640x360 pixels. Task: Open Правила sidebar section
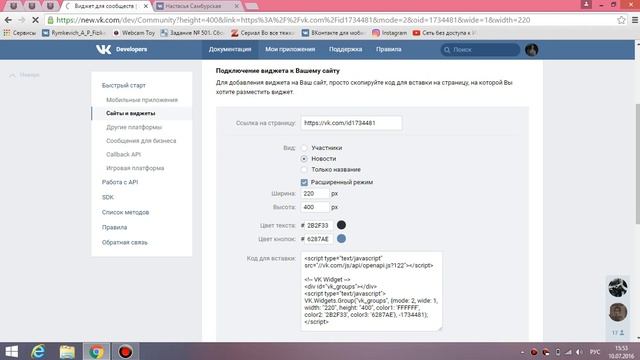coord(114,227)
